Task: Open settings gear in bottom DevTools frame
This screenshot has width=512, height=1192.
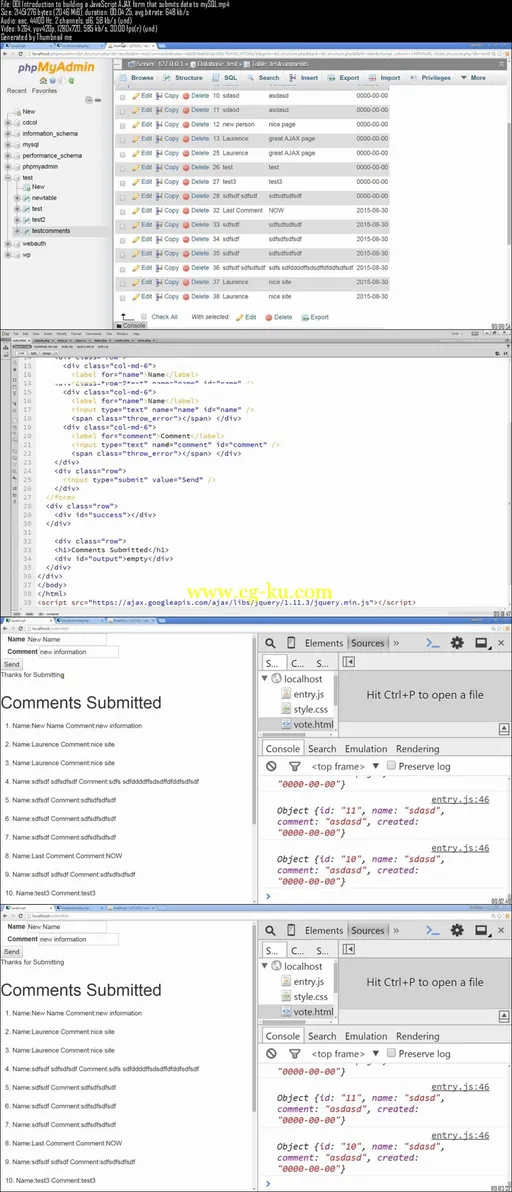Action: (x=457, y=930)
